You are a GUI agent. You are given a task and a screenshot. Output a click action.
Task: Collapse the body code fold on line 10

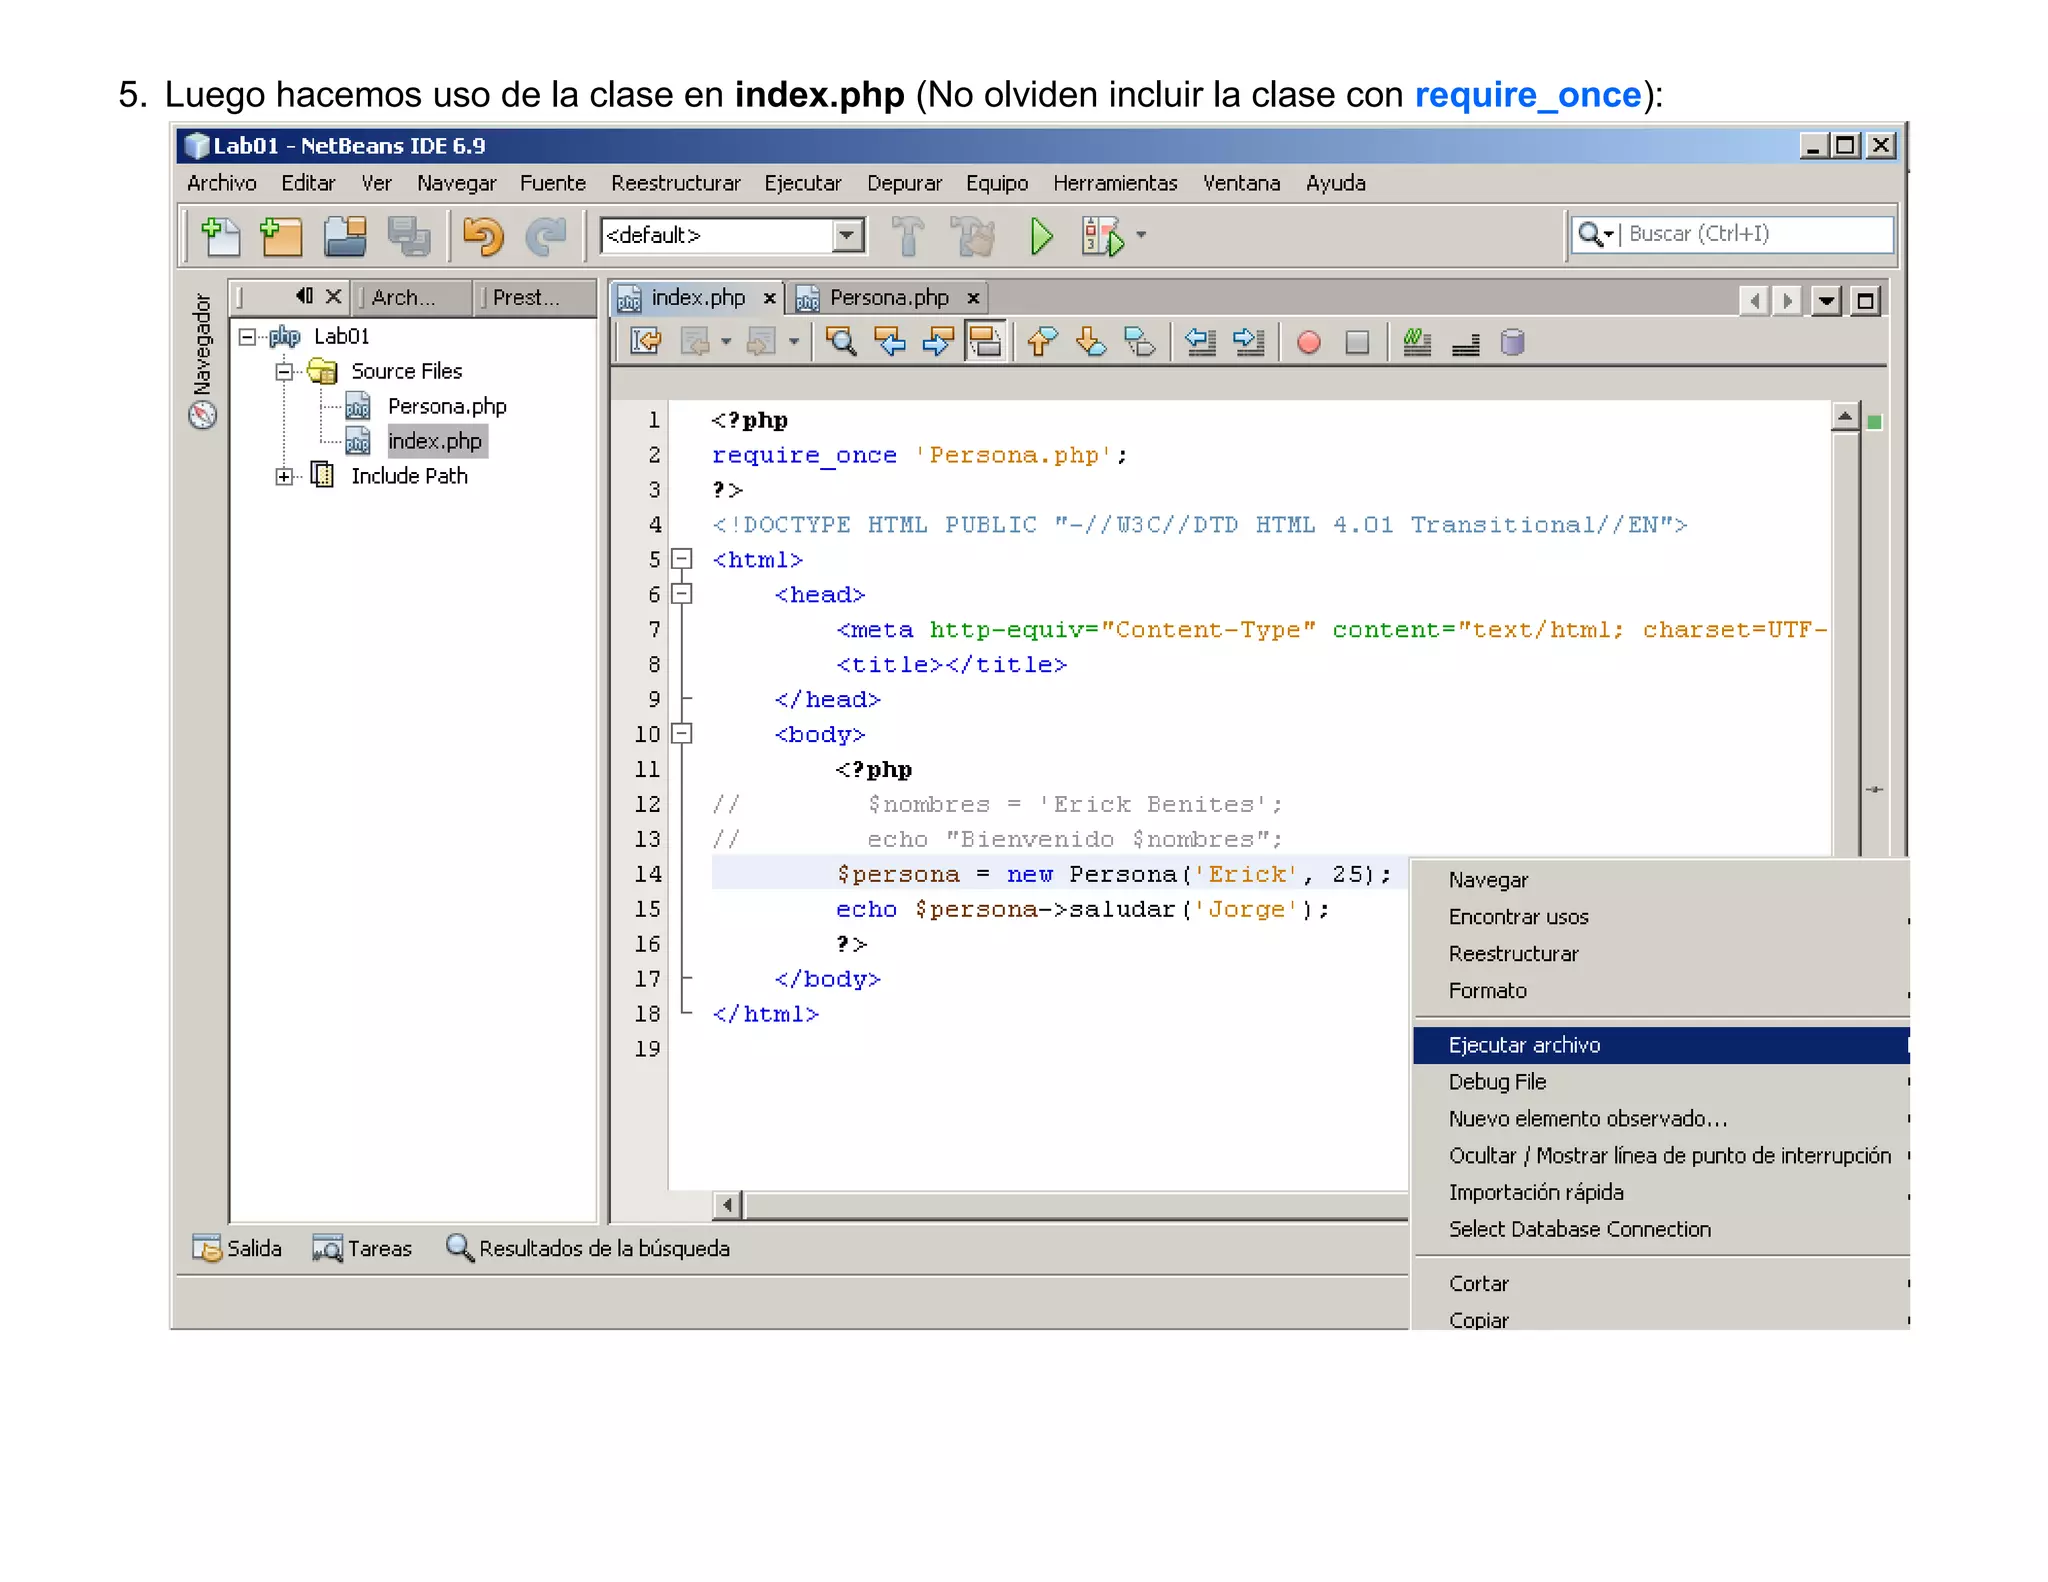click(681, 734)
